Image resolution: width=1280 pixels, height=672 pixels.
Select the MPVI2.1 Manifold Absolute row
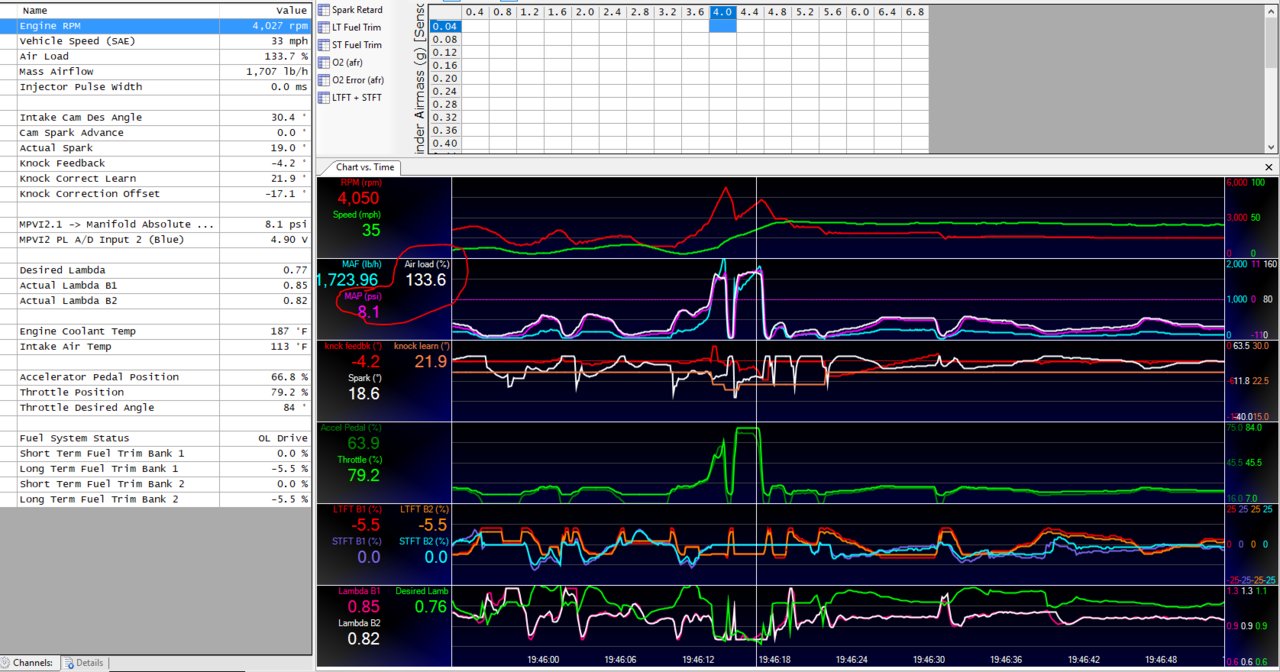click(x=156, y=224)
